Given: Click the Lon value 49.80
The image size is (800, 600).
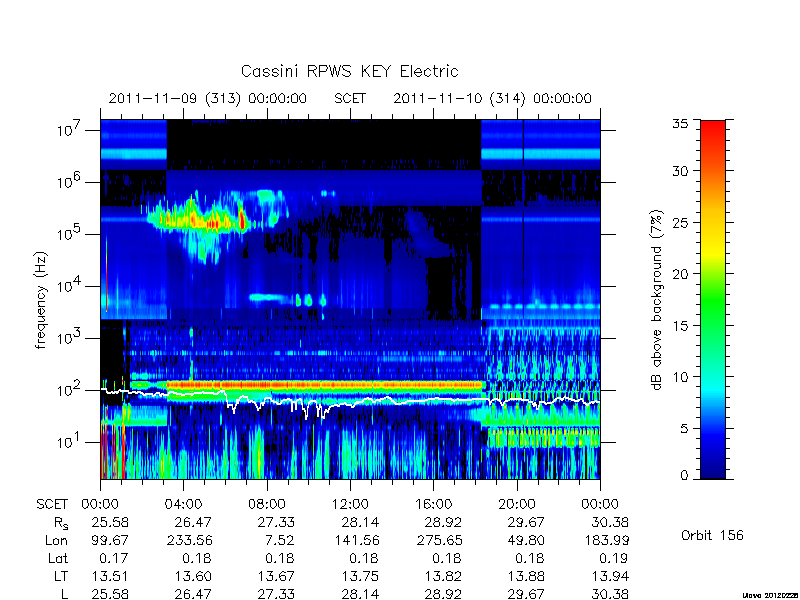Looking at the screenshot, I should tap(526, 540).
